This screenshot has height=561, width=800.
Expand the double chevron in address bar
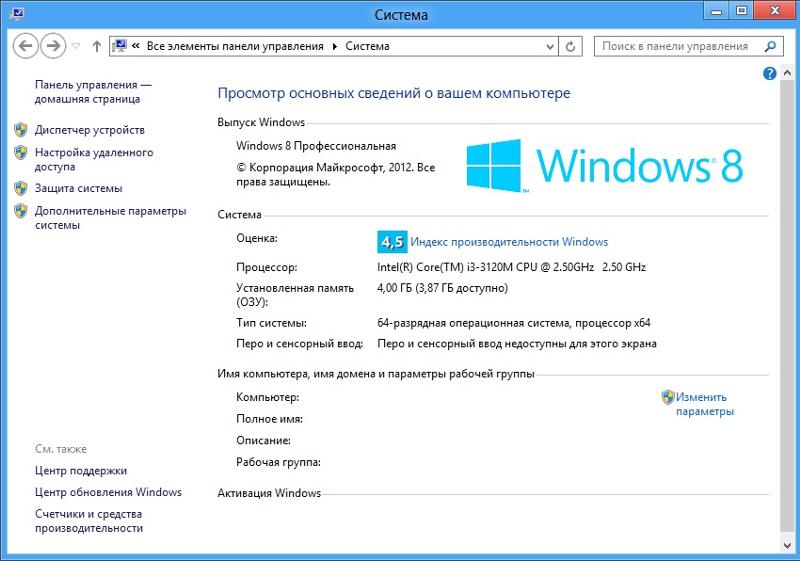136,46
